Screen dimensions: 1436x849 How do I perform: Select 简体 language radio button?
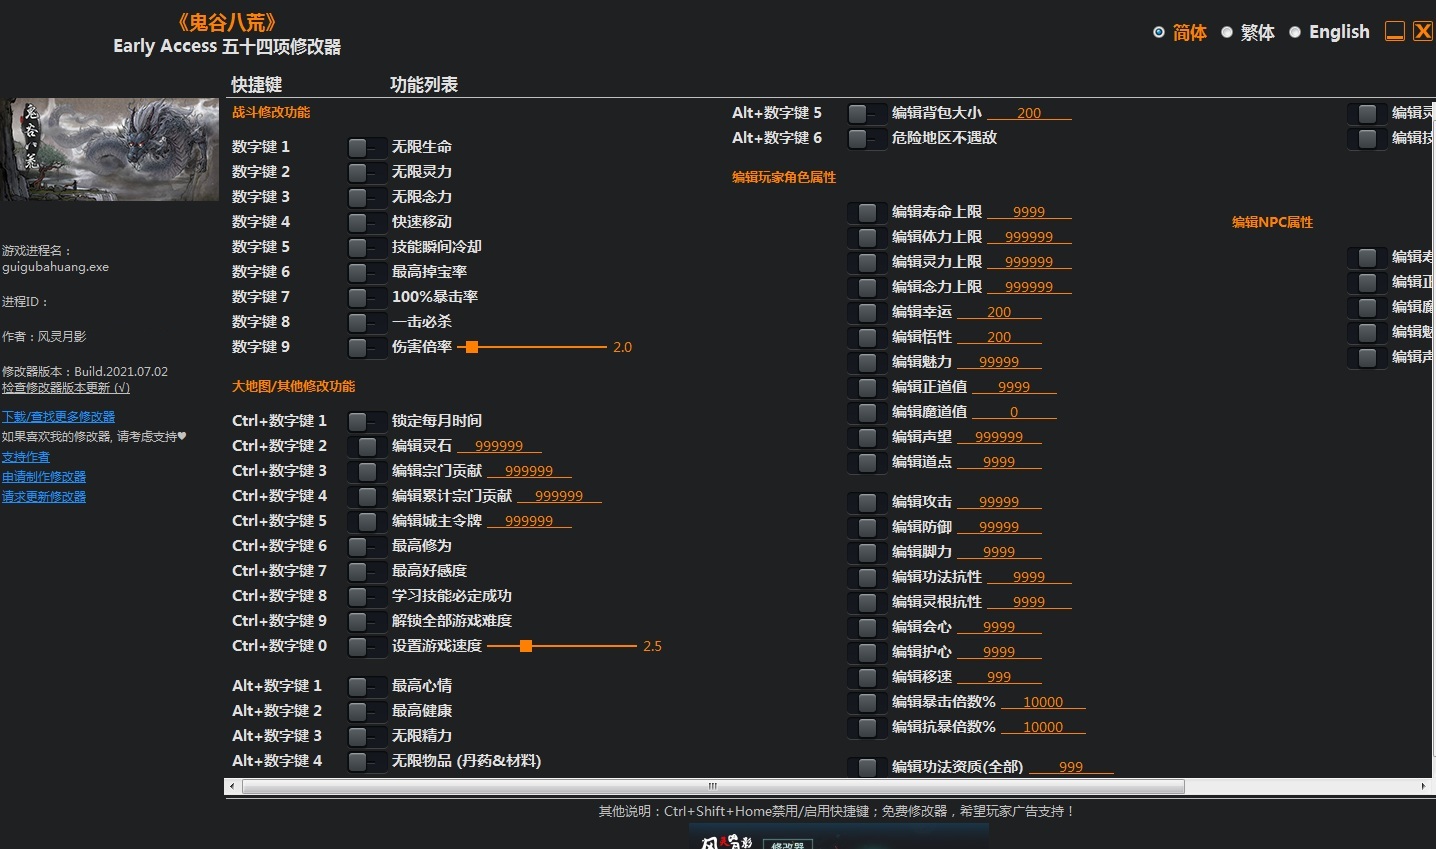click(1159, 32)
